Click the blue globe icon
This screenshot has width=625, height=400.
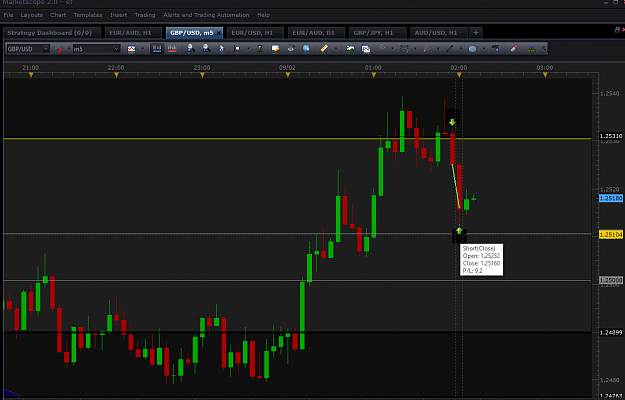coord(306,49)
